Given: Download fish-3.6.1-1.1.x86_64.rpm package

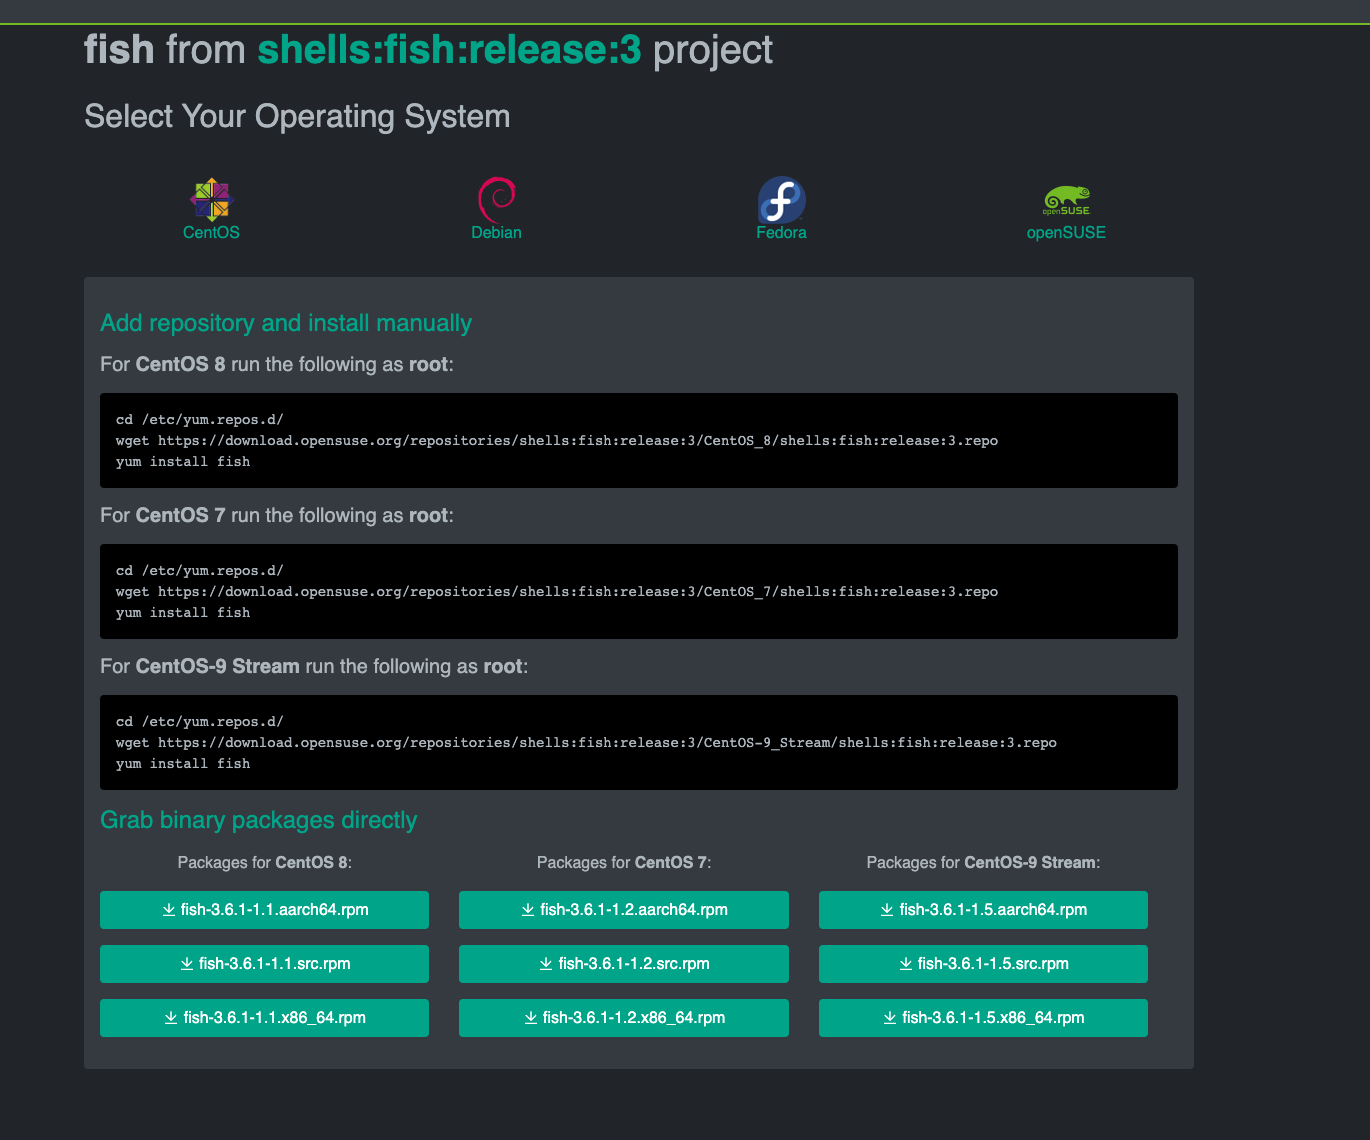Looking at the screenshot, I should pos(264,1018).
